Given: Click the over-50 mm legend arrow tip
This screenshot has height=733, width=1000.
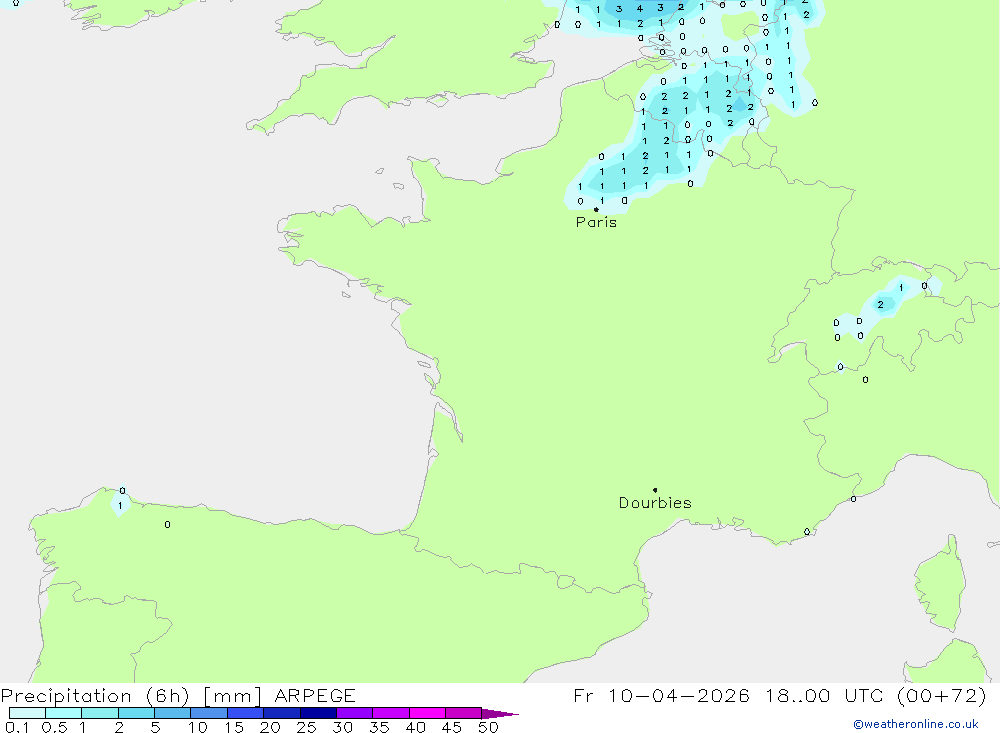Looking at the screenshot, I should 500,714.
